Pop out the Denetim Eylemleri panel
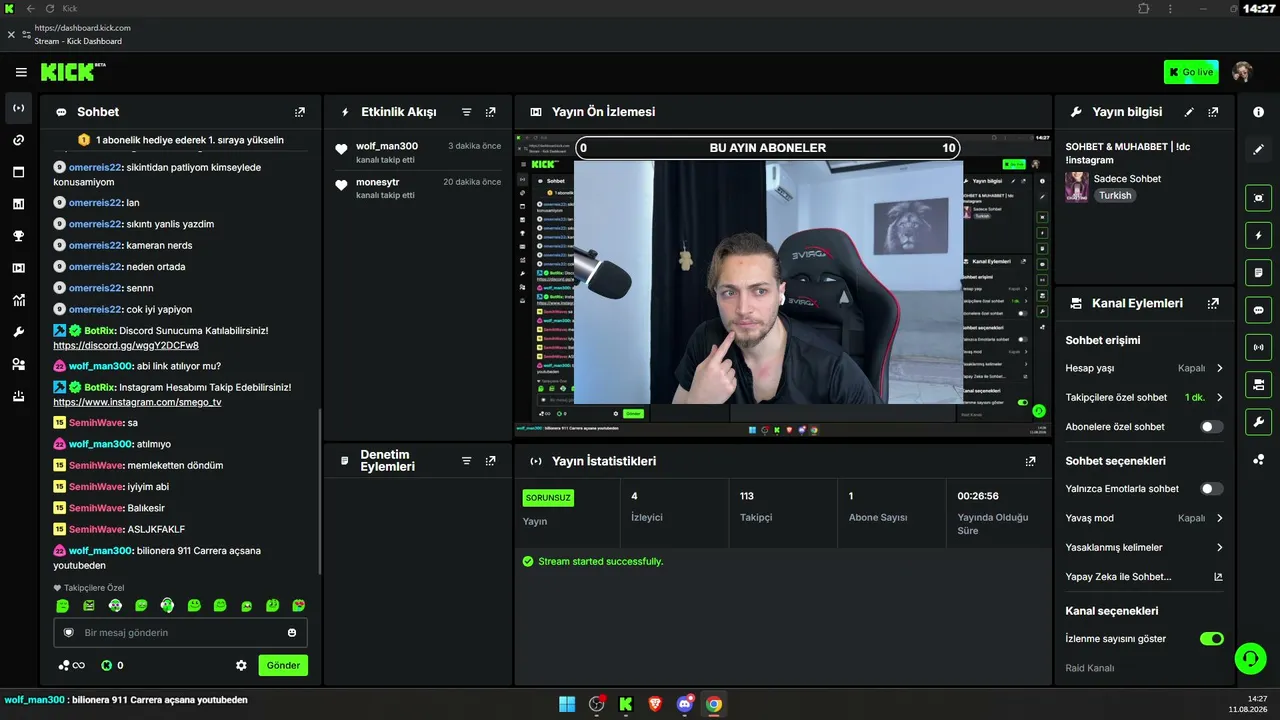Viewport: 1280px width, 720px height. click(490, 461)
